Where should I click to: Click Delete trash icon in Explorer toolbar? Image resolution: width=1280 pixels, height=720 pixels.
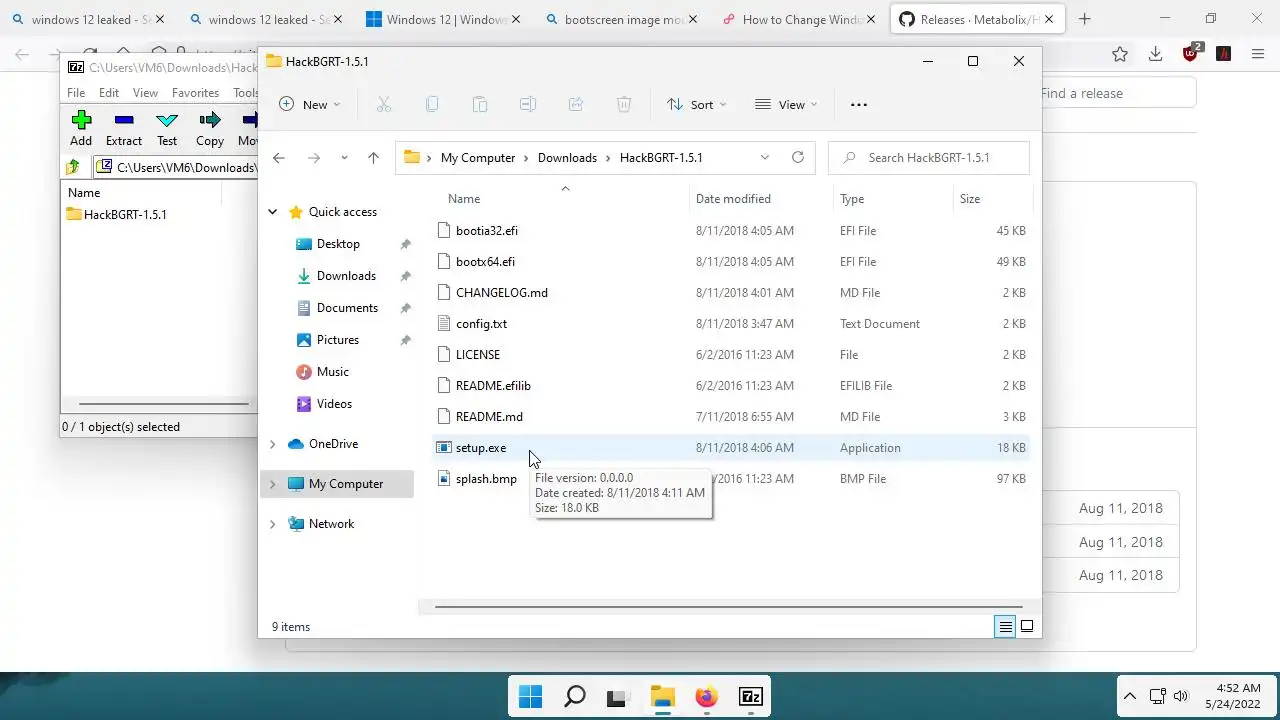coord(624,104)
